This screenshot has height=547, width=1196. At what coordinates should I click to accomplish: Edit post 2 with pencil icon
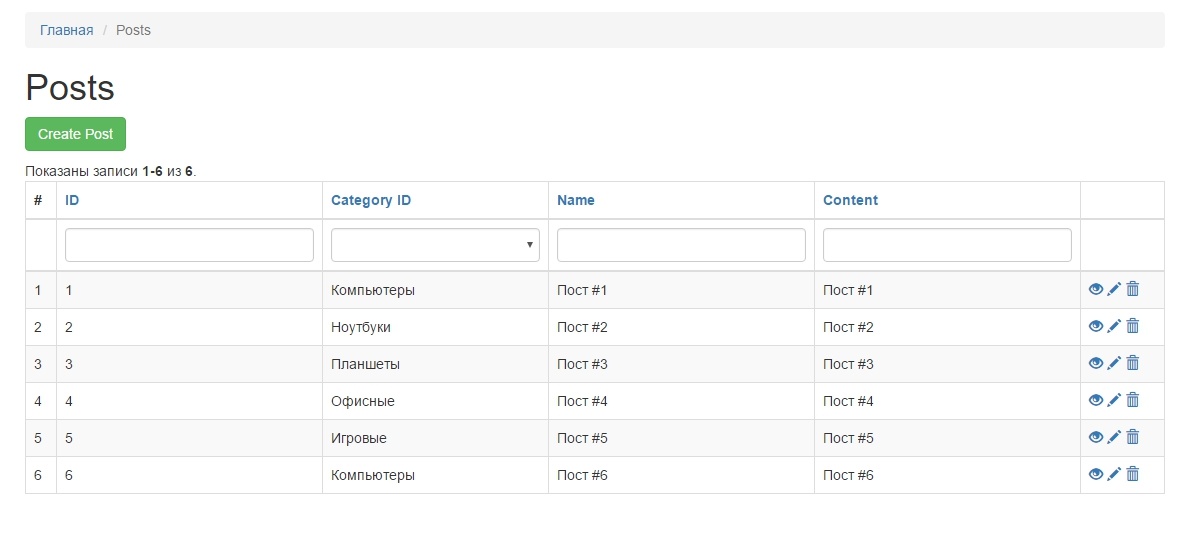point(1114,326)
